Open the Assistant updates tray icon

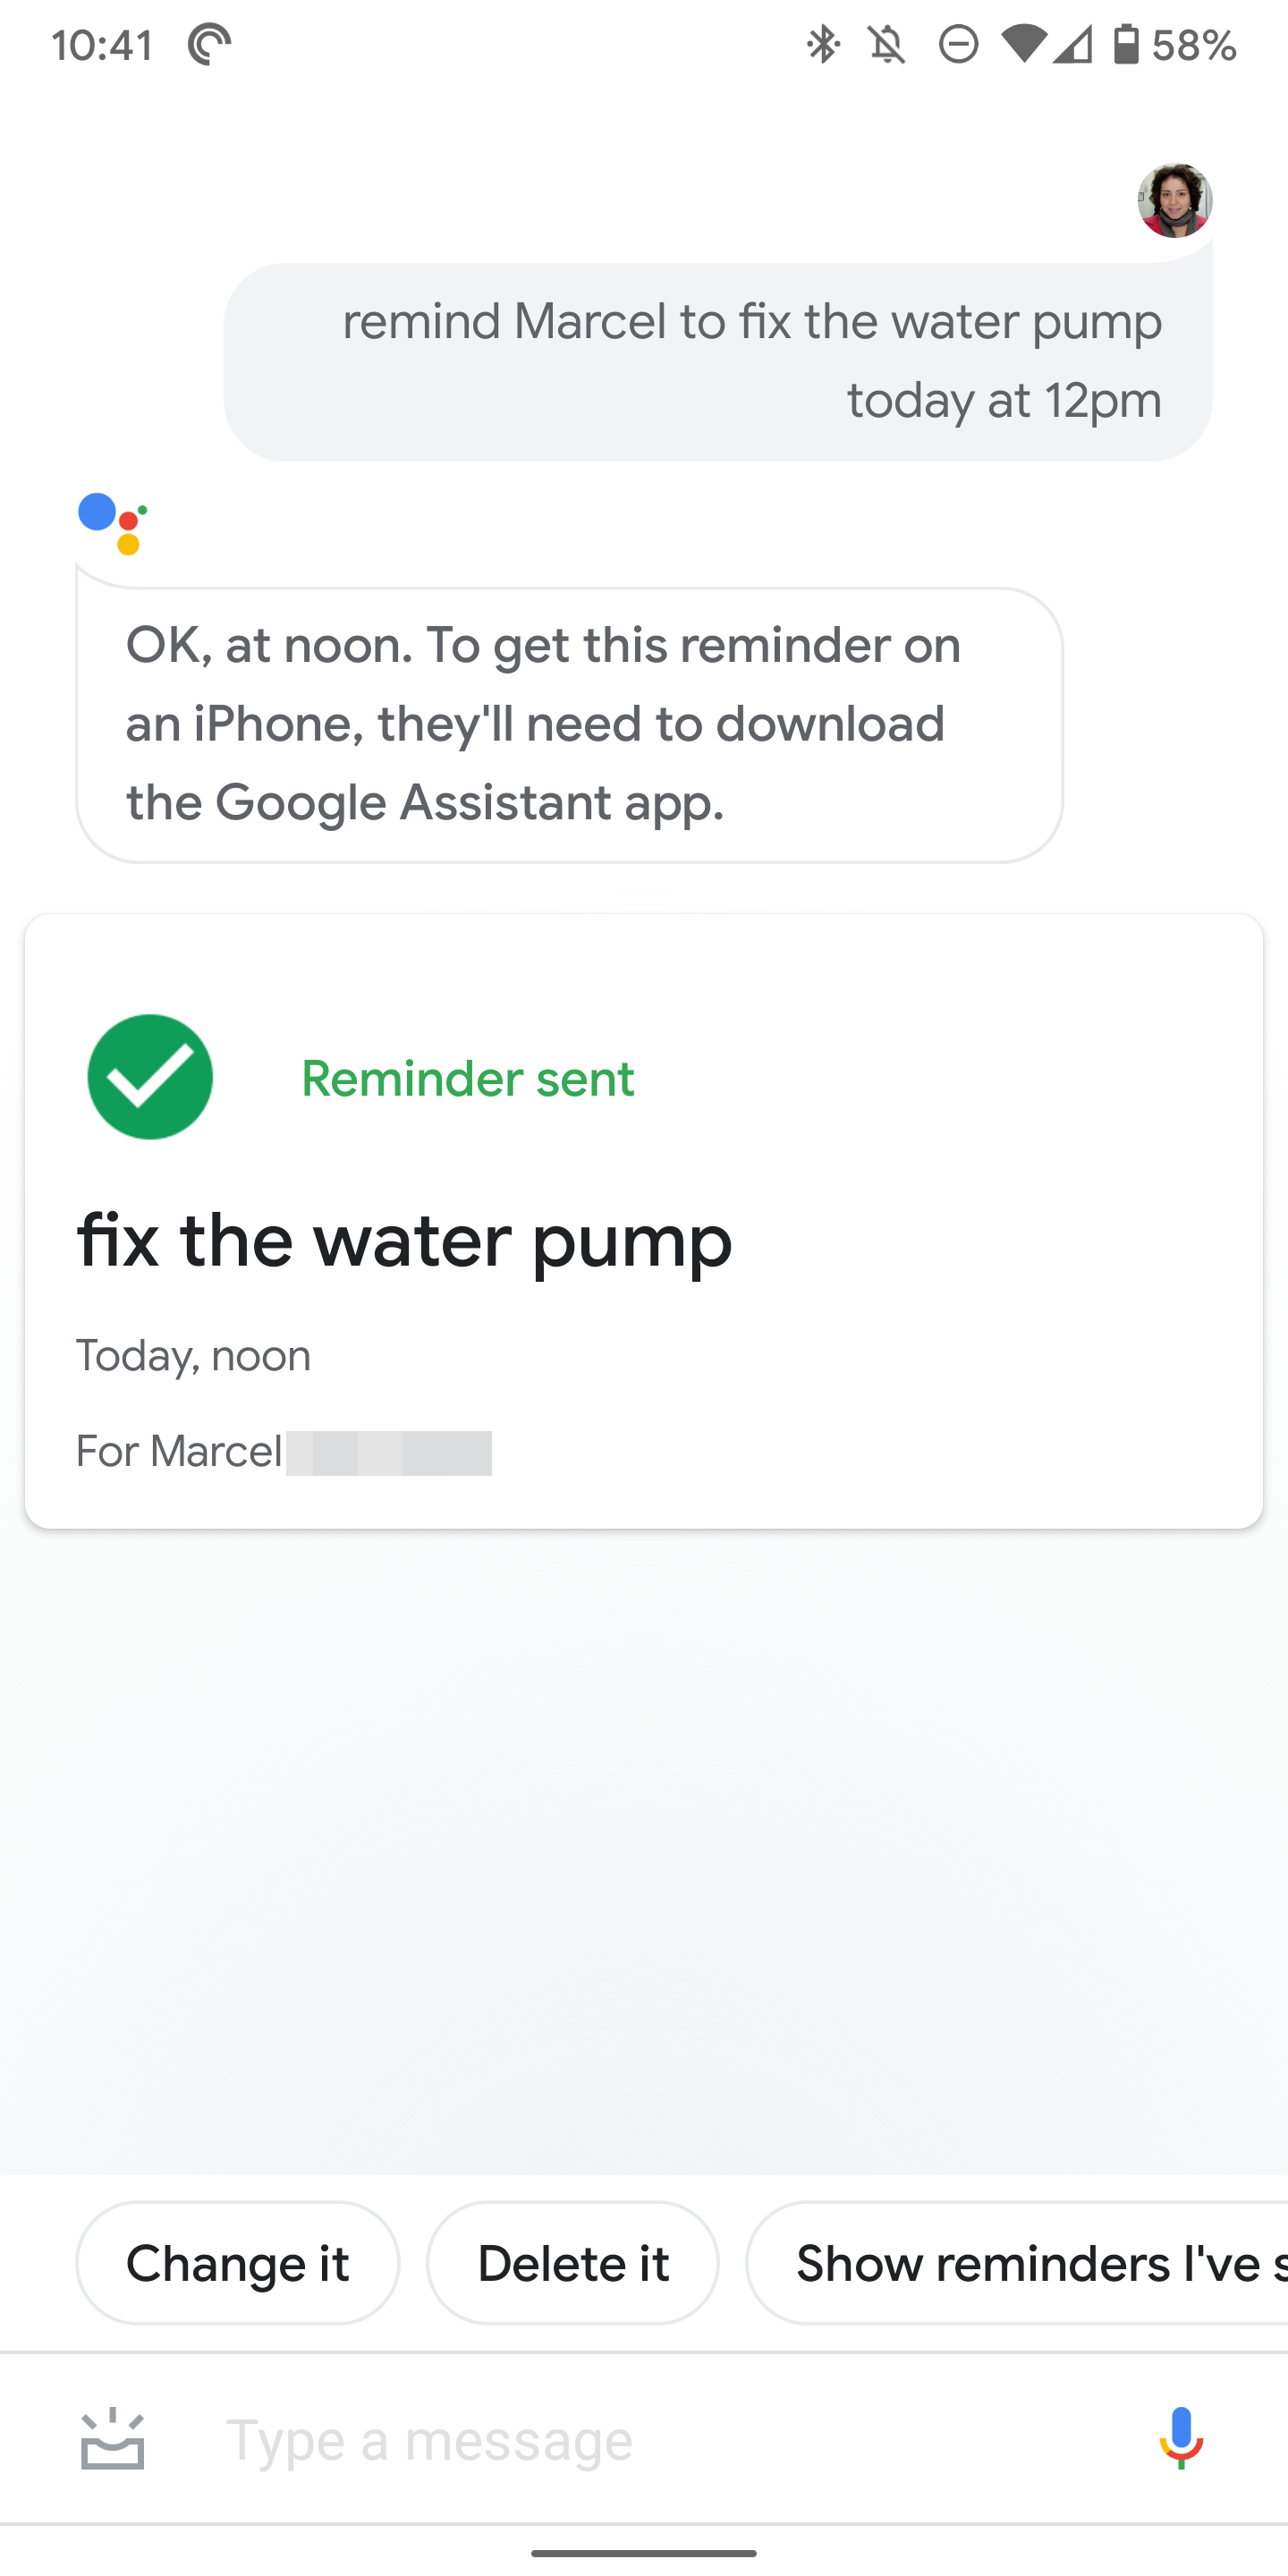112,2439
